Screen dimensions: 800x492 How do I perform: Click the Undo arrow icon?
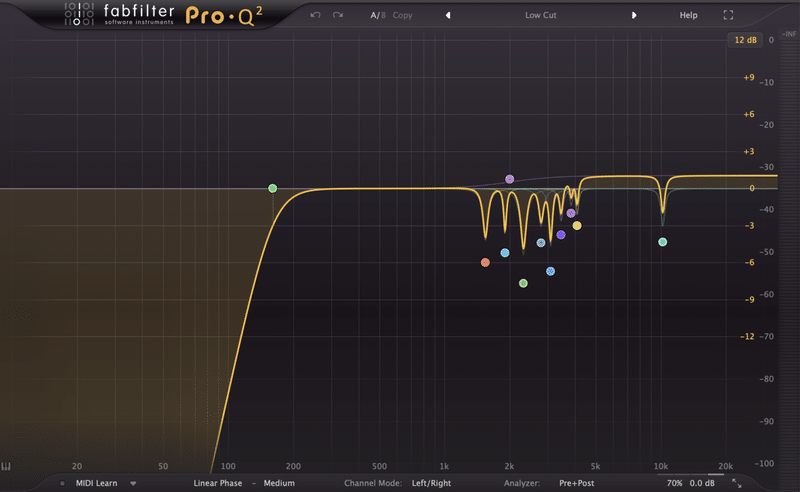tap(315, 15)
